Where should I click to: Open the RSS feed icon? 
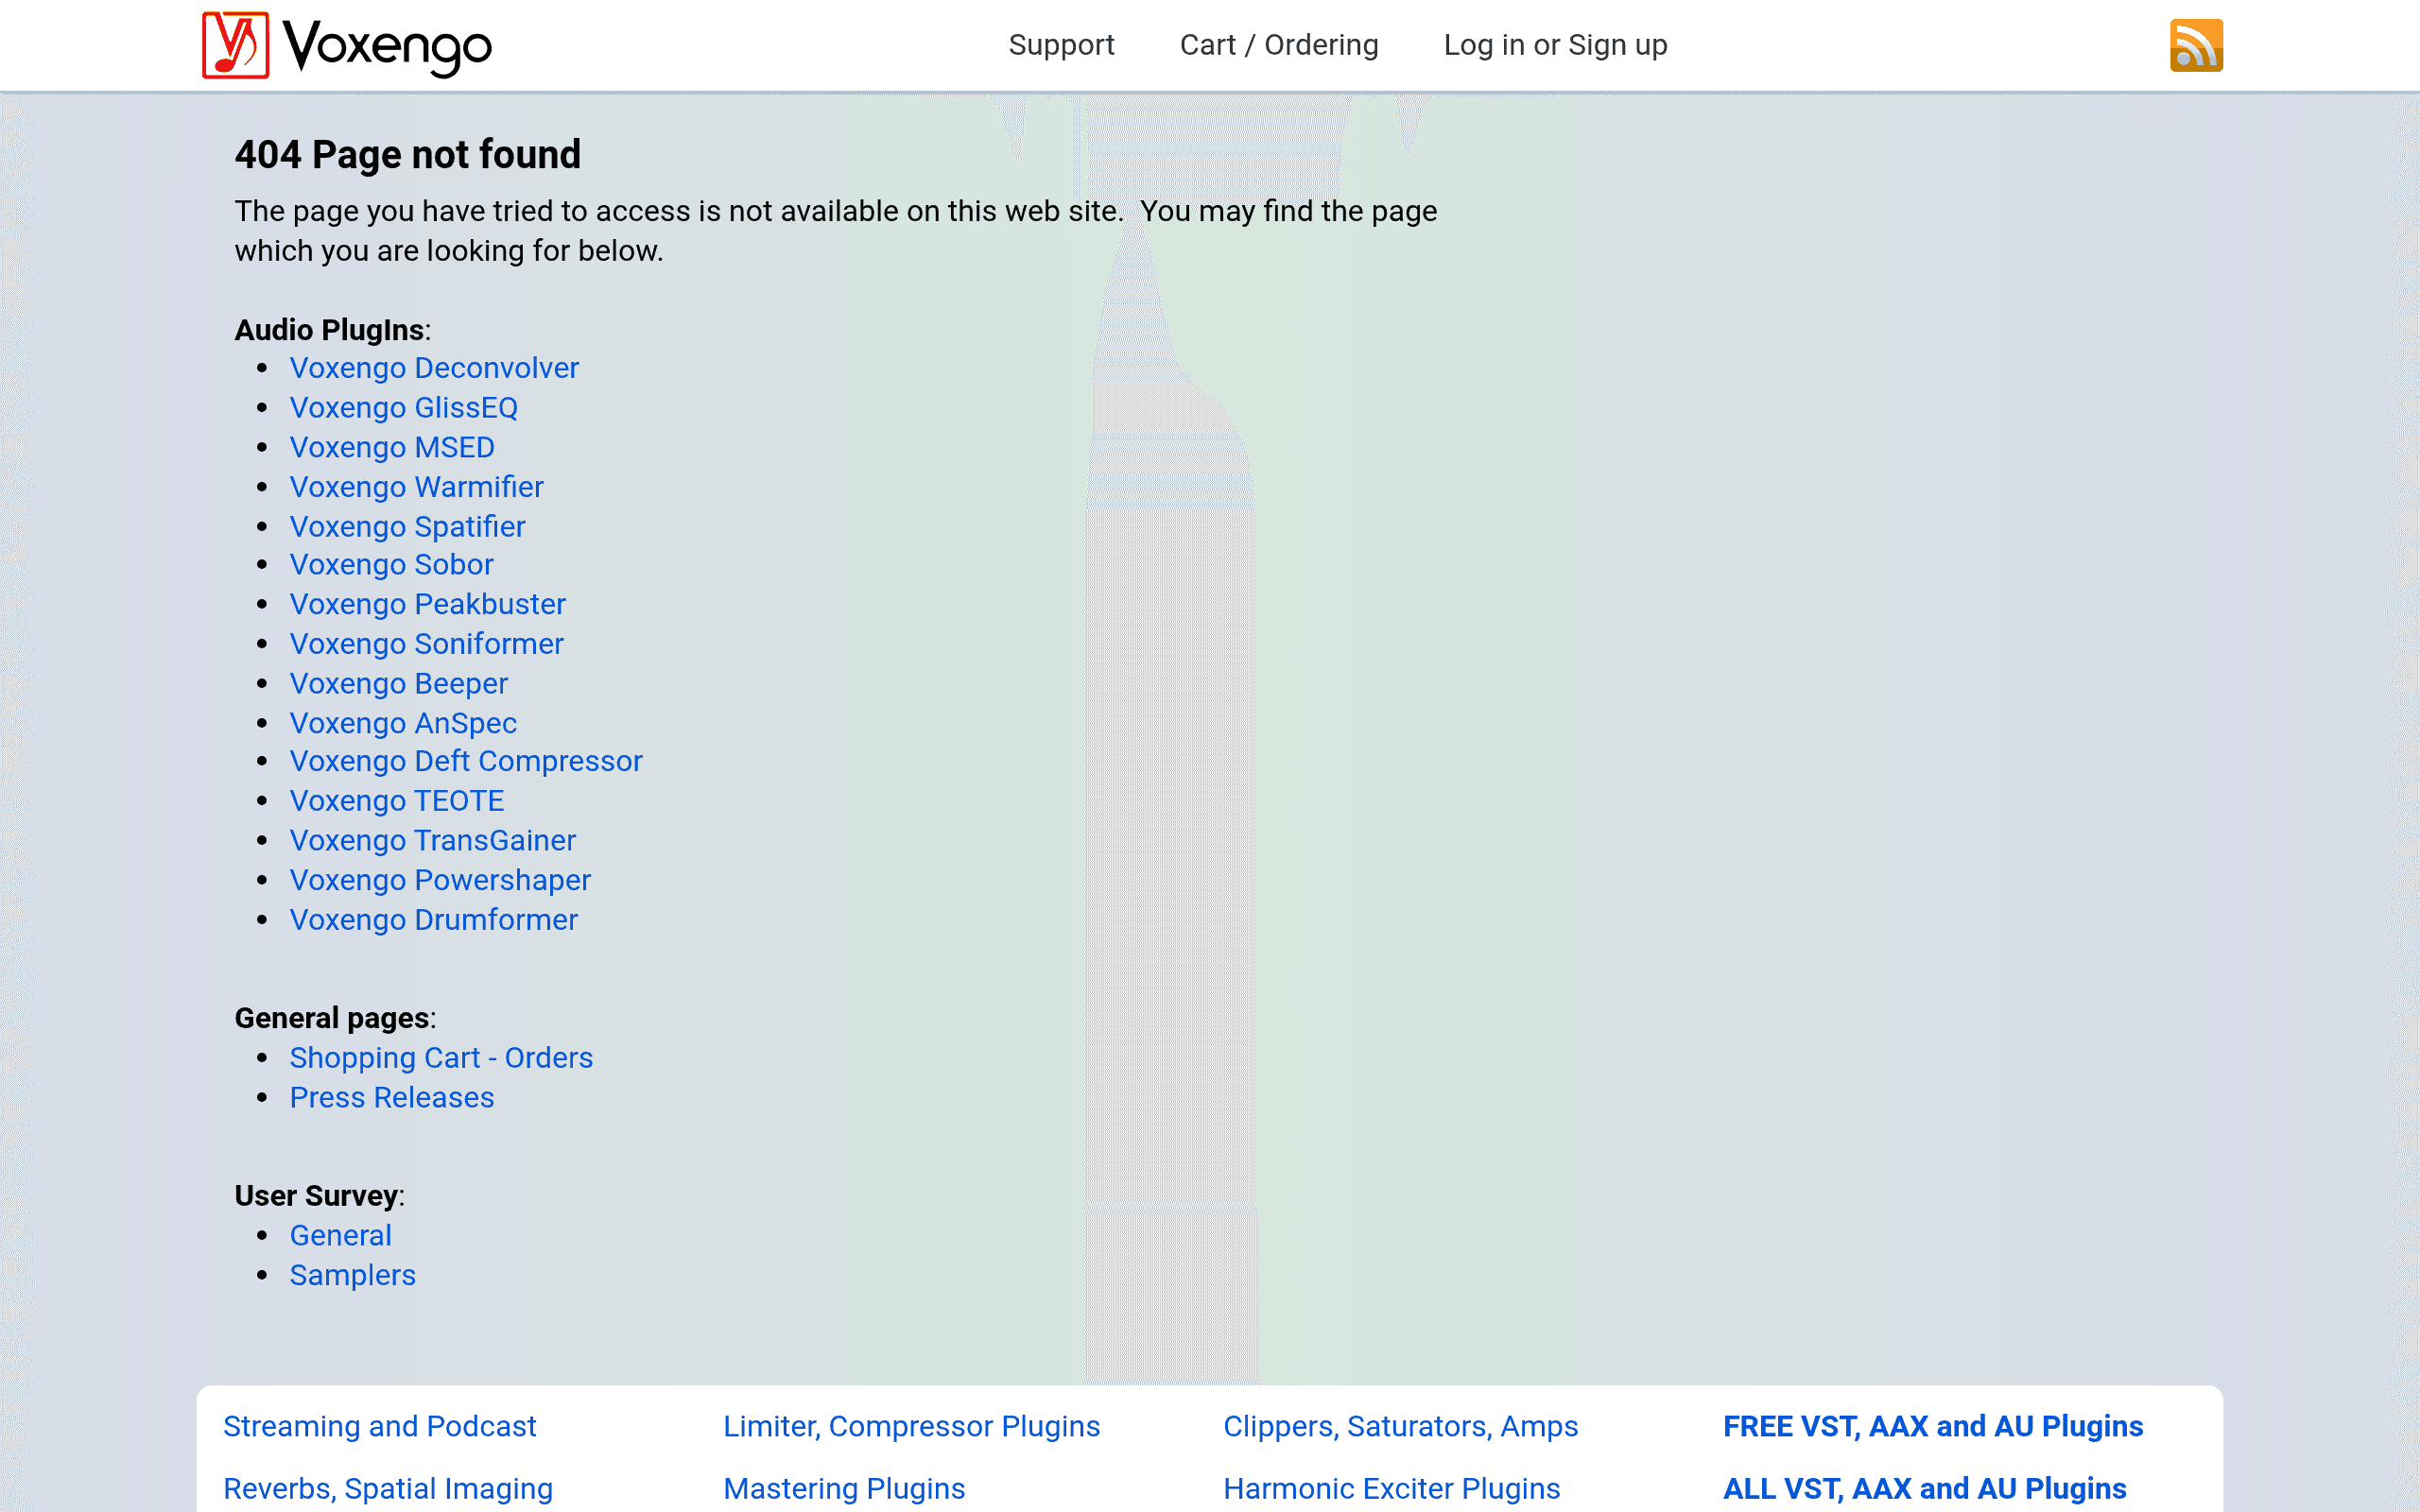click(2196, 45)
